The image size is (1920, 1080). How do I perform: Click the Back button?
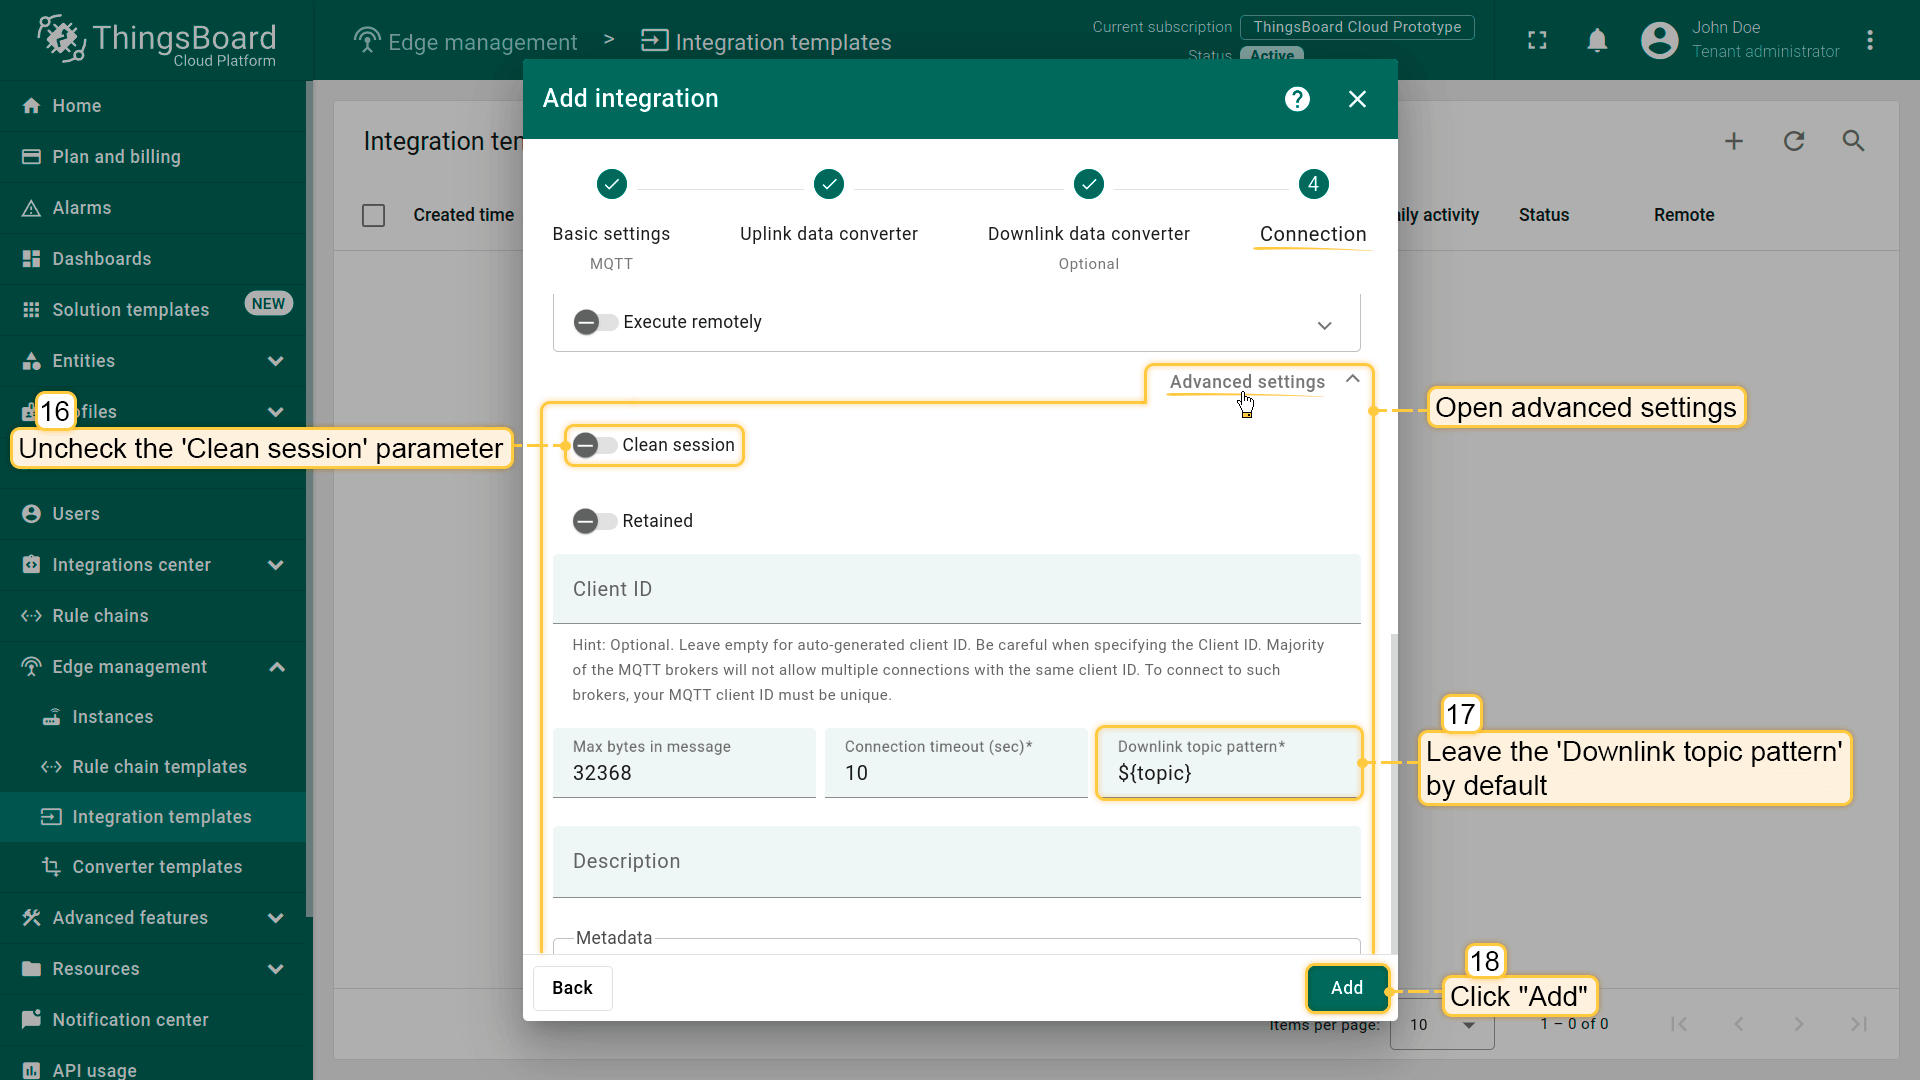point(572,988)
